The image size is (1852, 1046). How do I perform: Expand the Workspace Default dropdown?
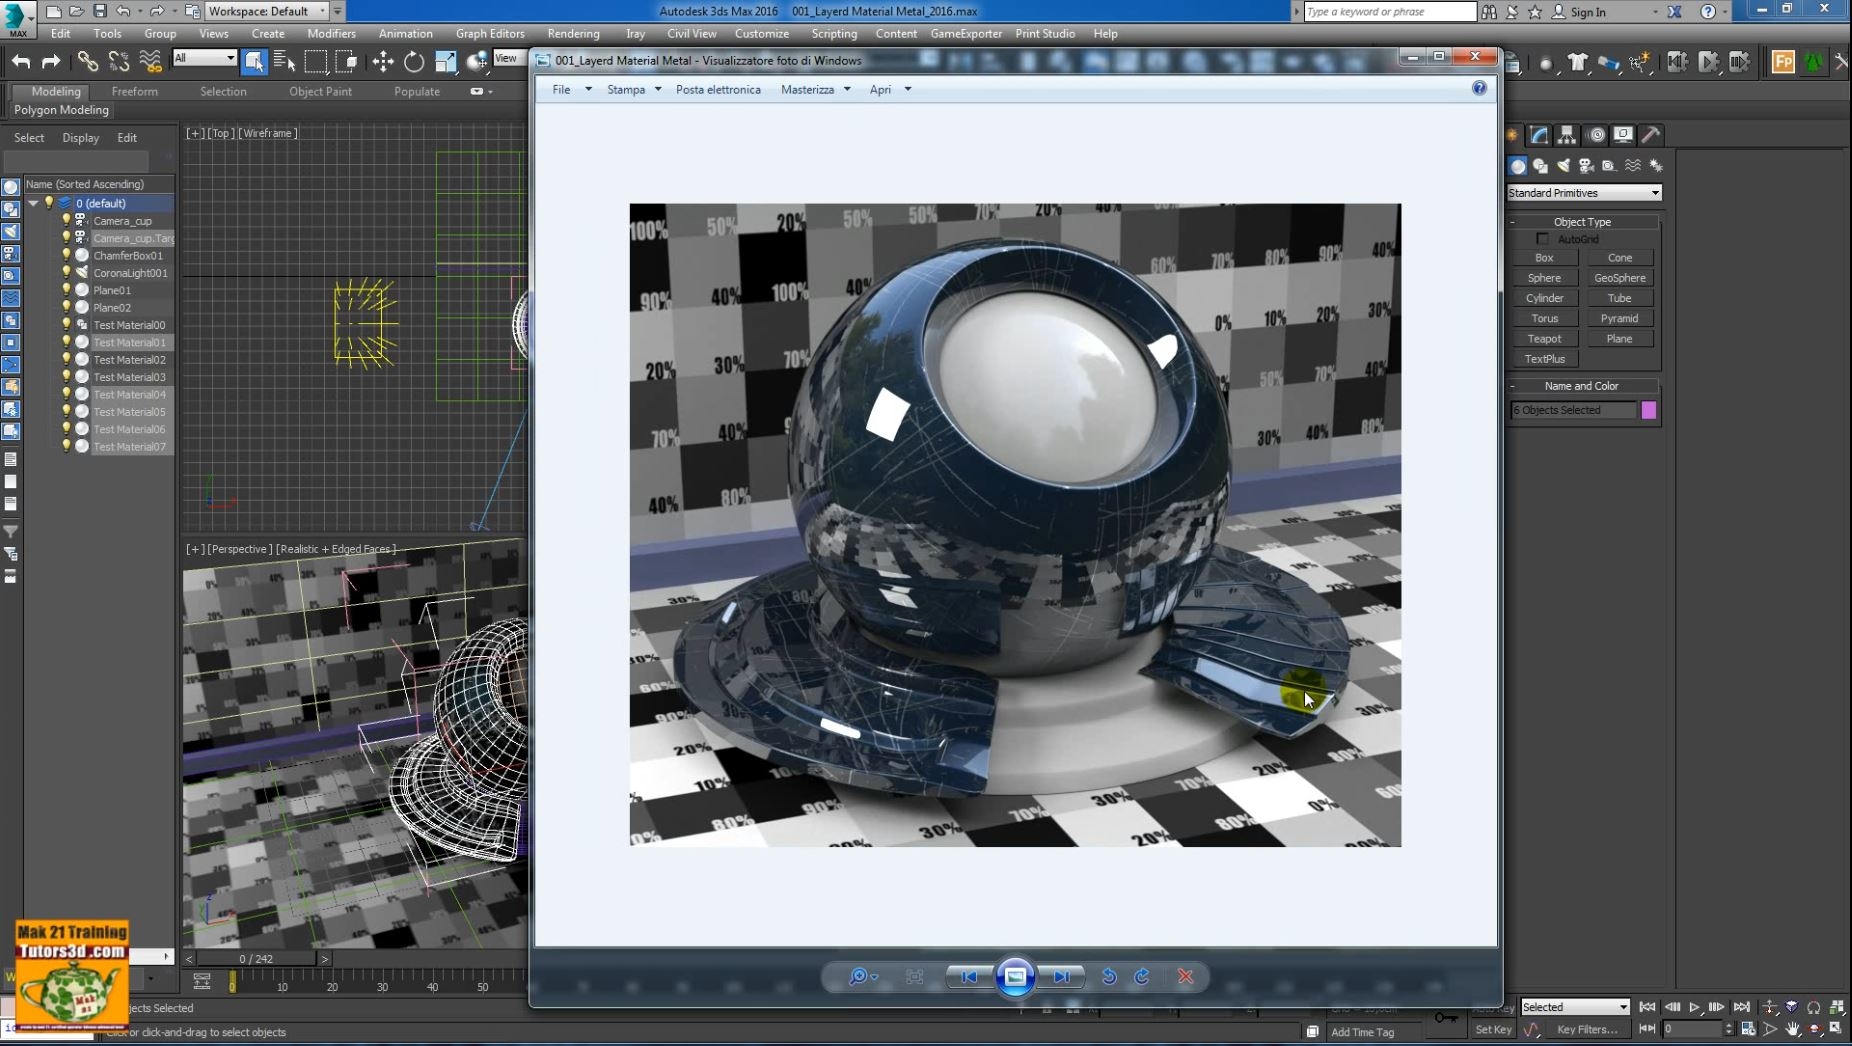coord(266,11)
